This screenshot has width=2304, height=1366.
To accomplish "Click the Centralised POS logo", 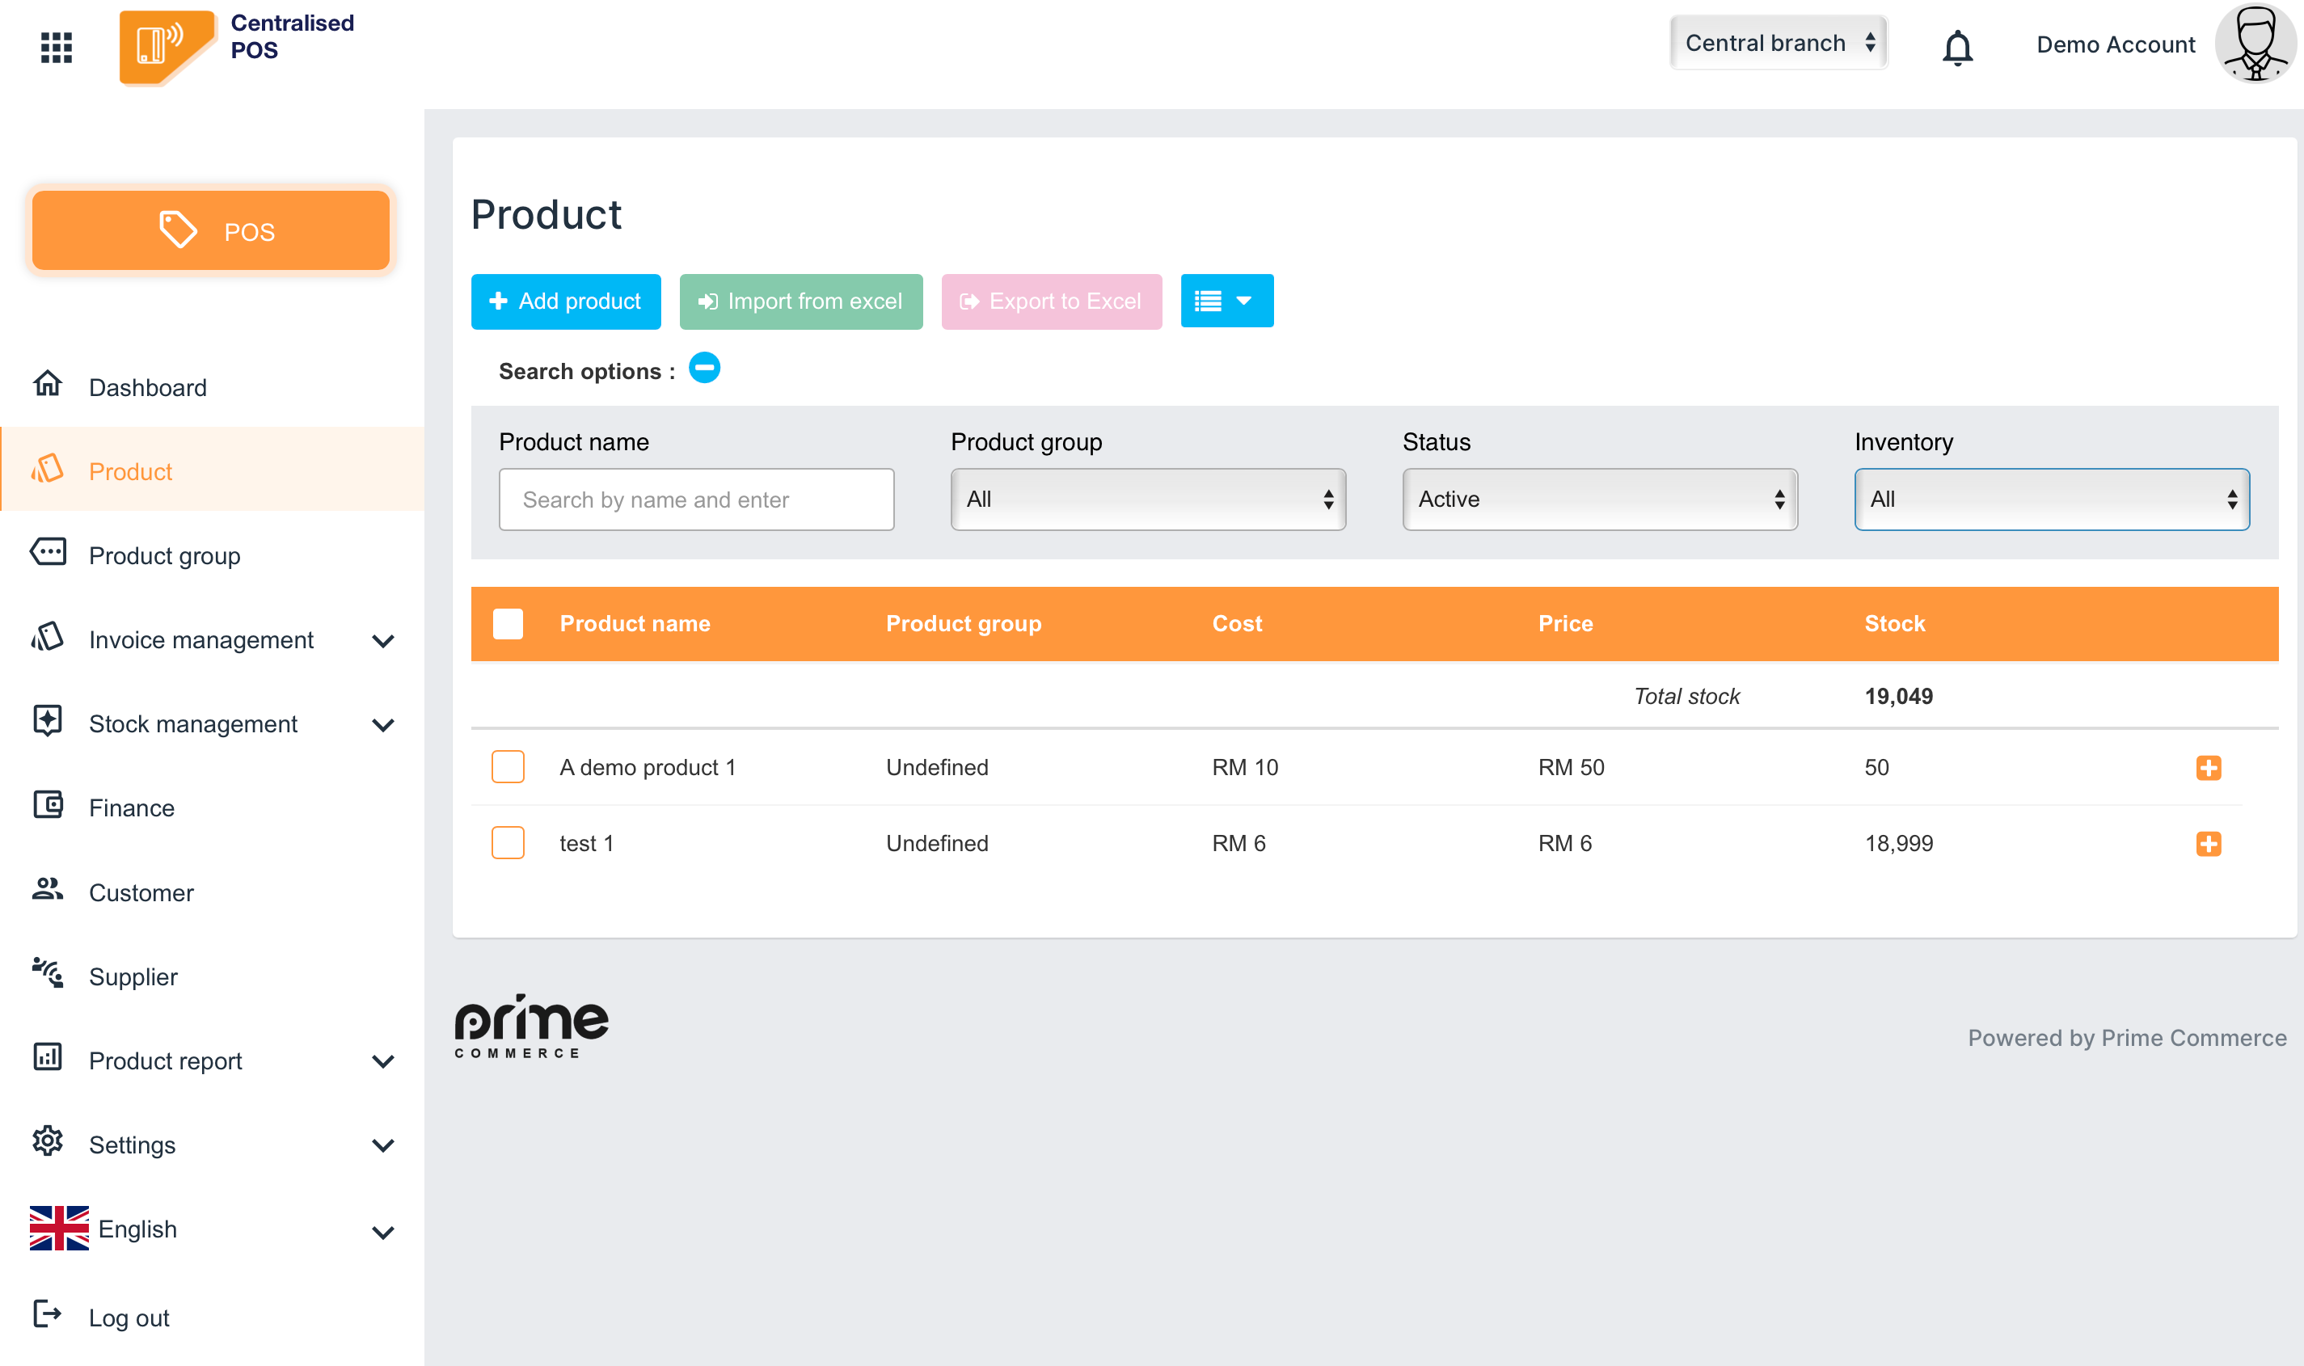I will (x=166, y=46).
